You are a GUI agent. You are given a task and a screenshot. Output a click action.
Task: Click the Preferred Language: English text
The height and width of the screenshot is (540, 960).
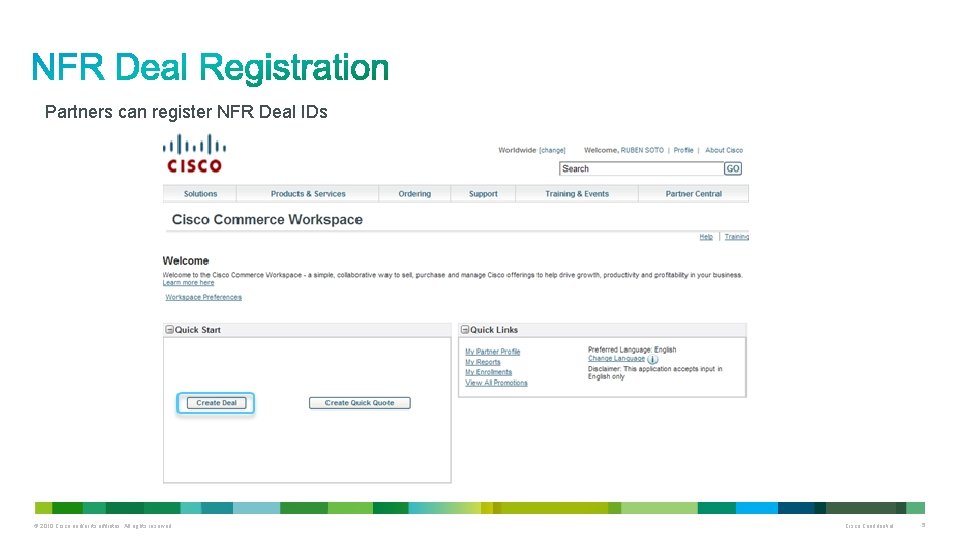(632, 350)
